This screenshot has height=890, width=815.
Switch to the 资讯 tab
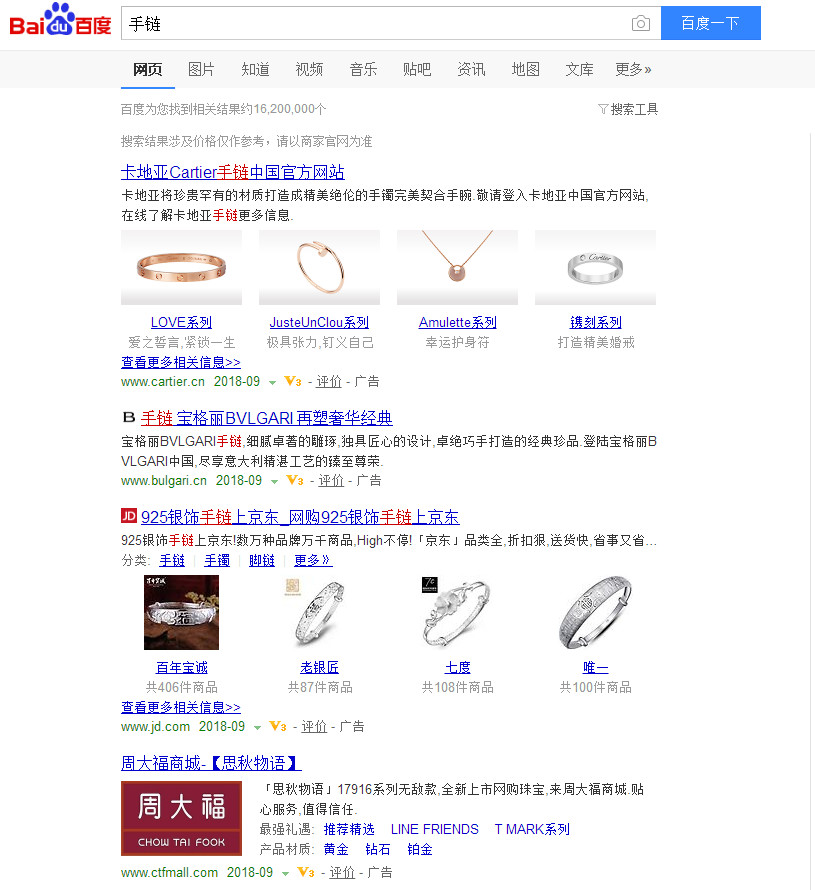472,70
